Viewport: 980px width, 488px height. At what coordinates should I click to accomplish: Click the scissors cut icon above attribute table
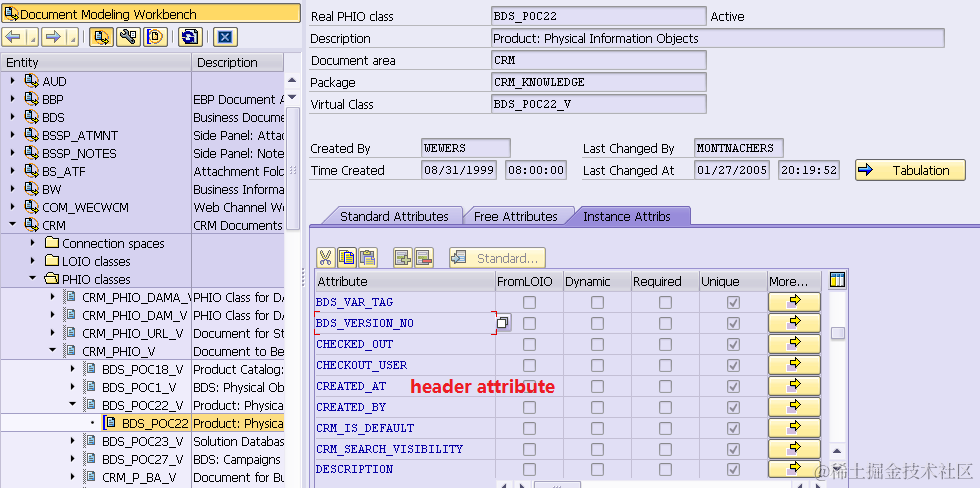(326, 257)
